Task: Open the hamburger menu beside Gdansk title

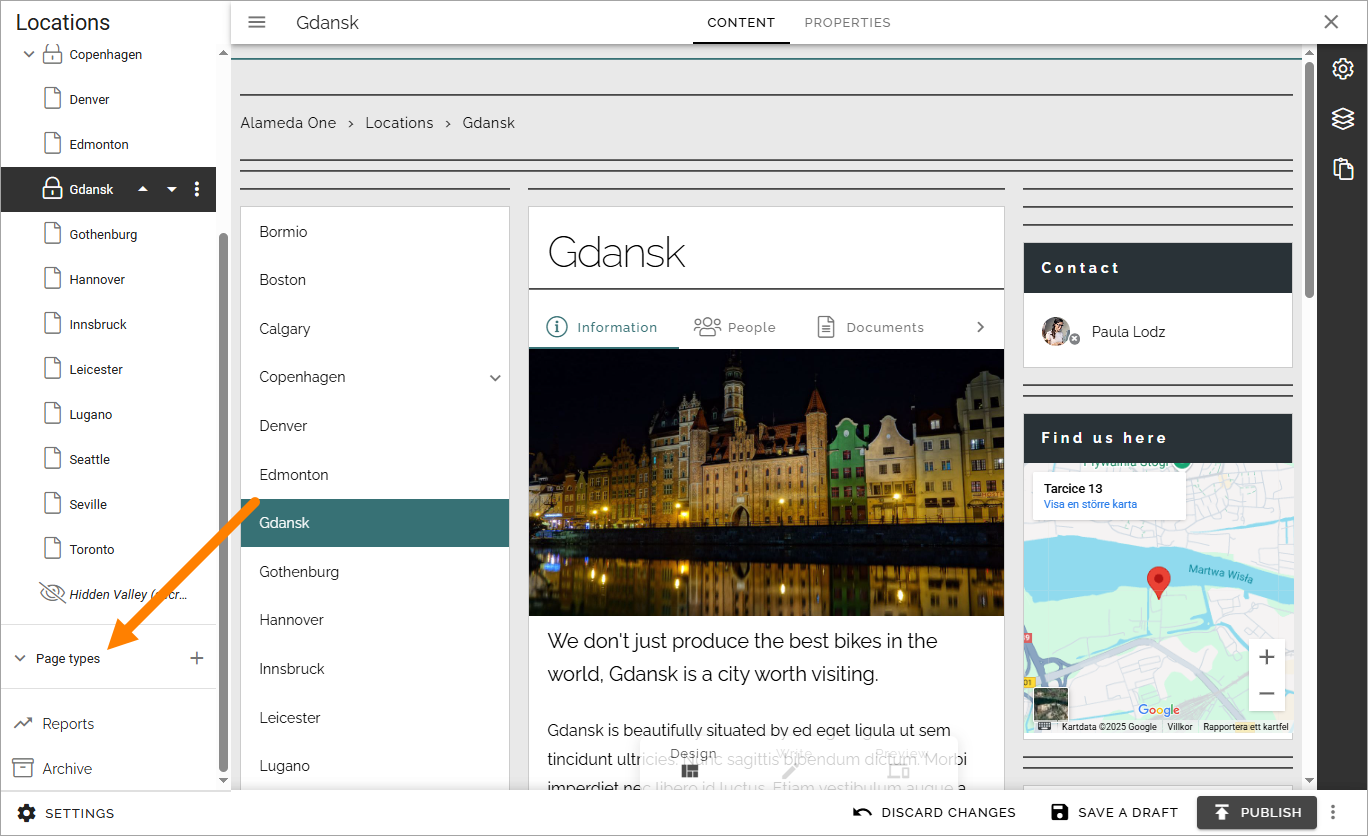Action: pos(257,22)
